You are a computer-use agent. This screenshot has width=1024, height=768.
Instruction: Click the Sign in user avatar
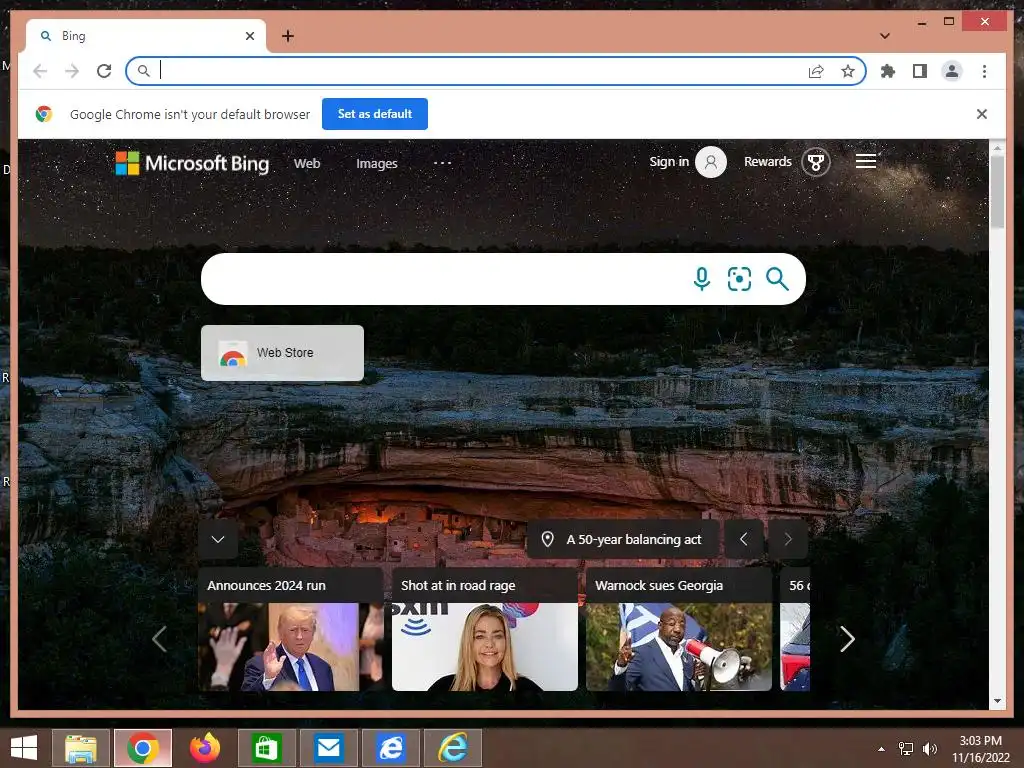711,162
